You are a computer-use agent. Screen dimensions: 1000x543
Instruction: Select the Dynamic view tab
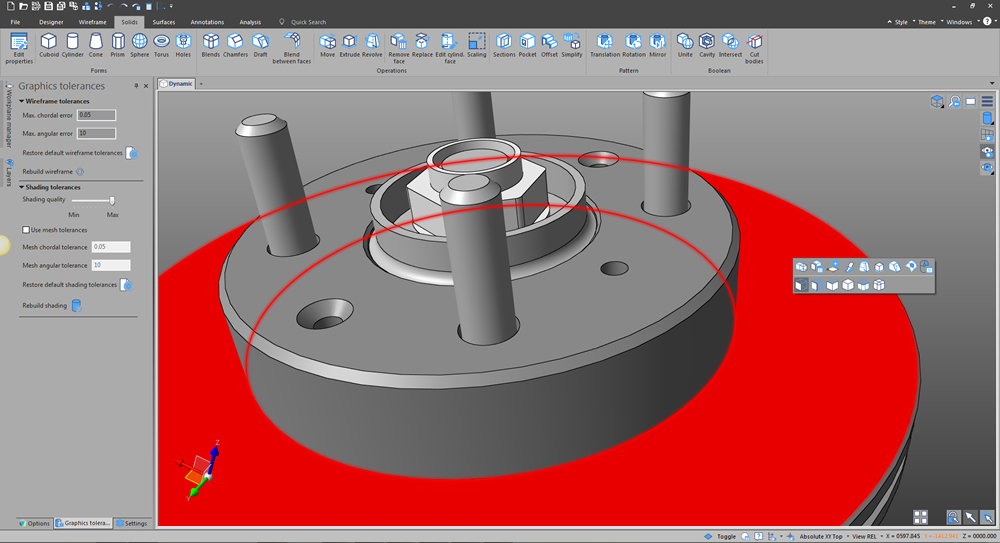(x=177, y=84)
